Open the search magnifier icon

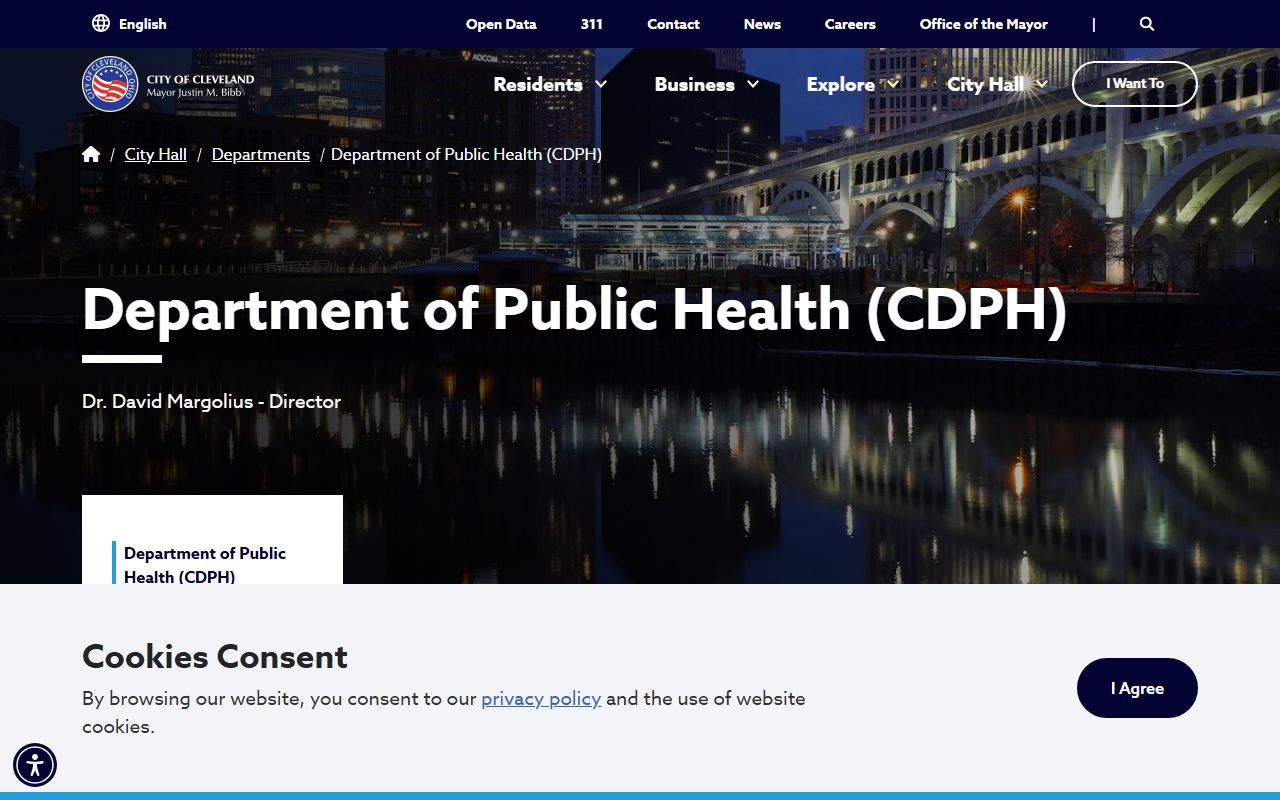click(x=1147, y=24)
